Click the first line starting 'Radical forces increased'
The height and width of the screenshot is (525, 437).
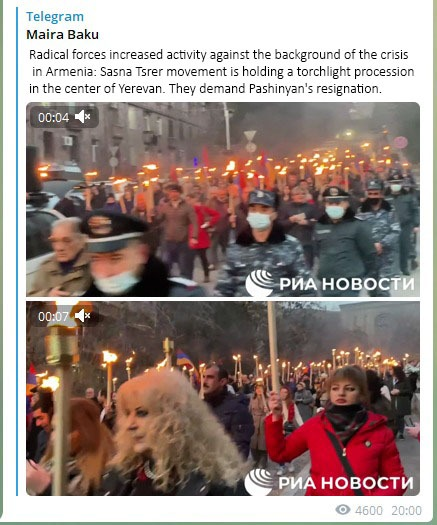coord(219,55)
